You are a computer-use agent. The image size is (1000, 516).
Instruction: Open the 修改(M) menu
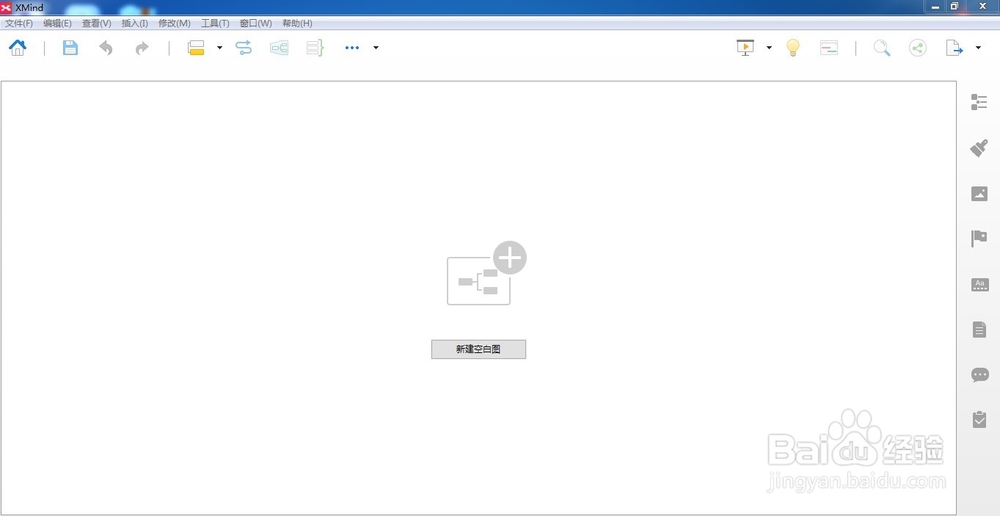point(174,23)
